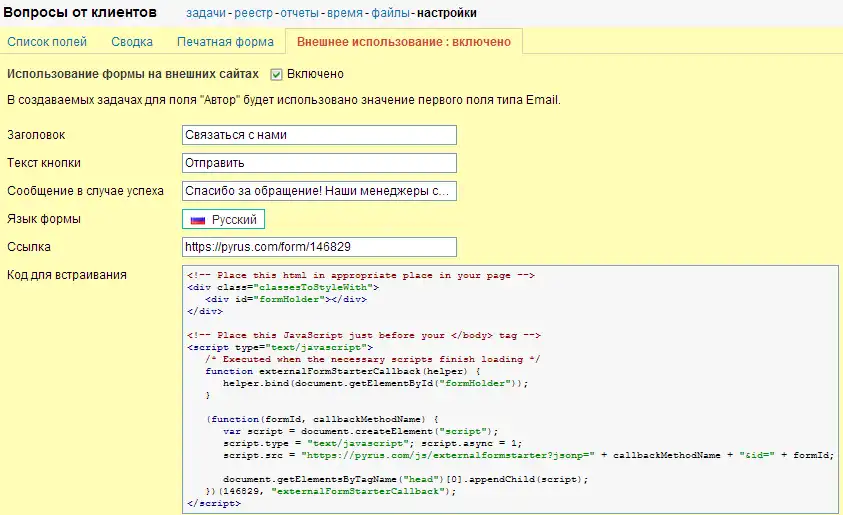This screenshot has width=843, height=515.
Task: Open the файлы link
Action: [390, 13]
